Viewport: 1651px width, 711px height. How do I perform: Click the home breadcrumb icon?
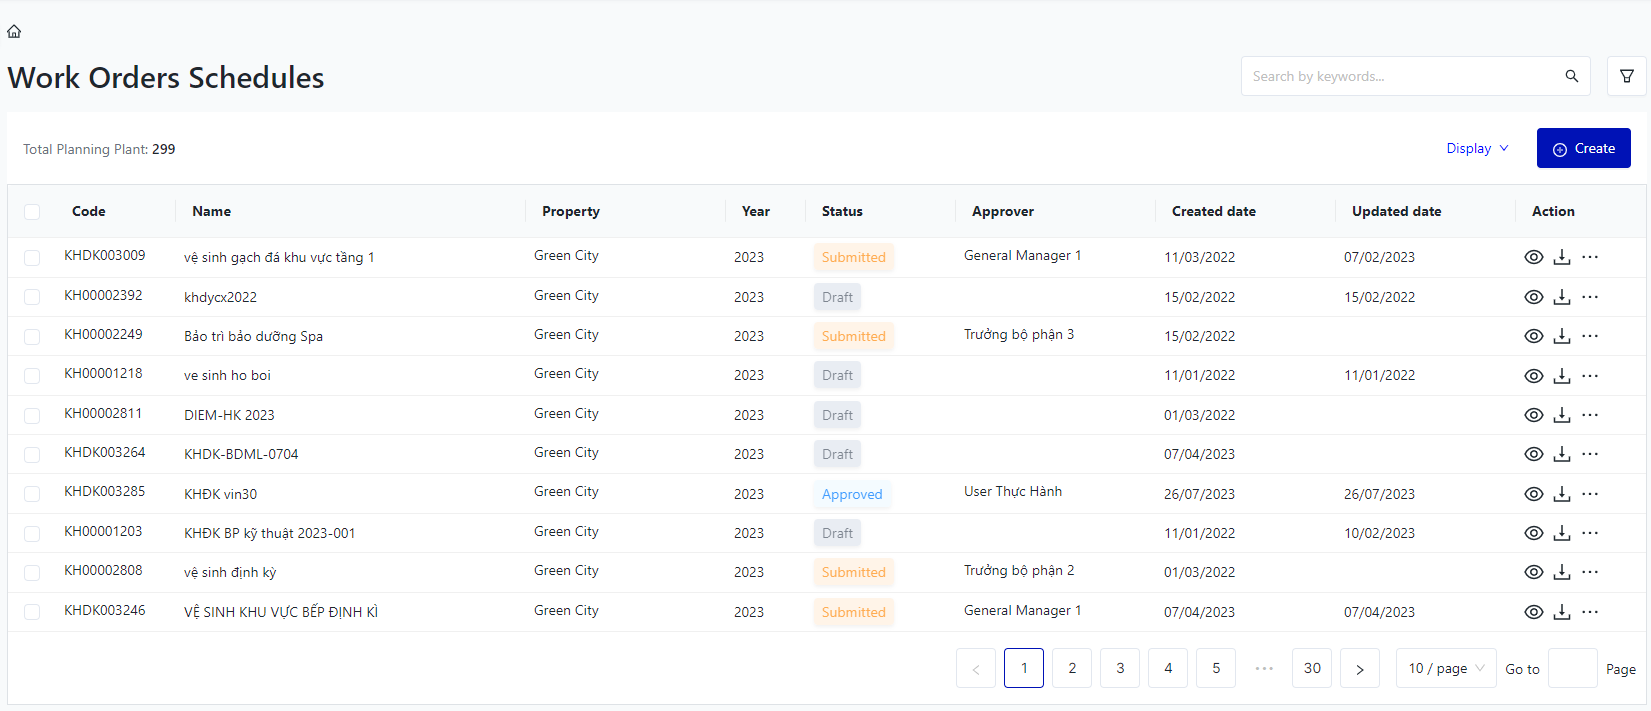tap(14, 31)
